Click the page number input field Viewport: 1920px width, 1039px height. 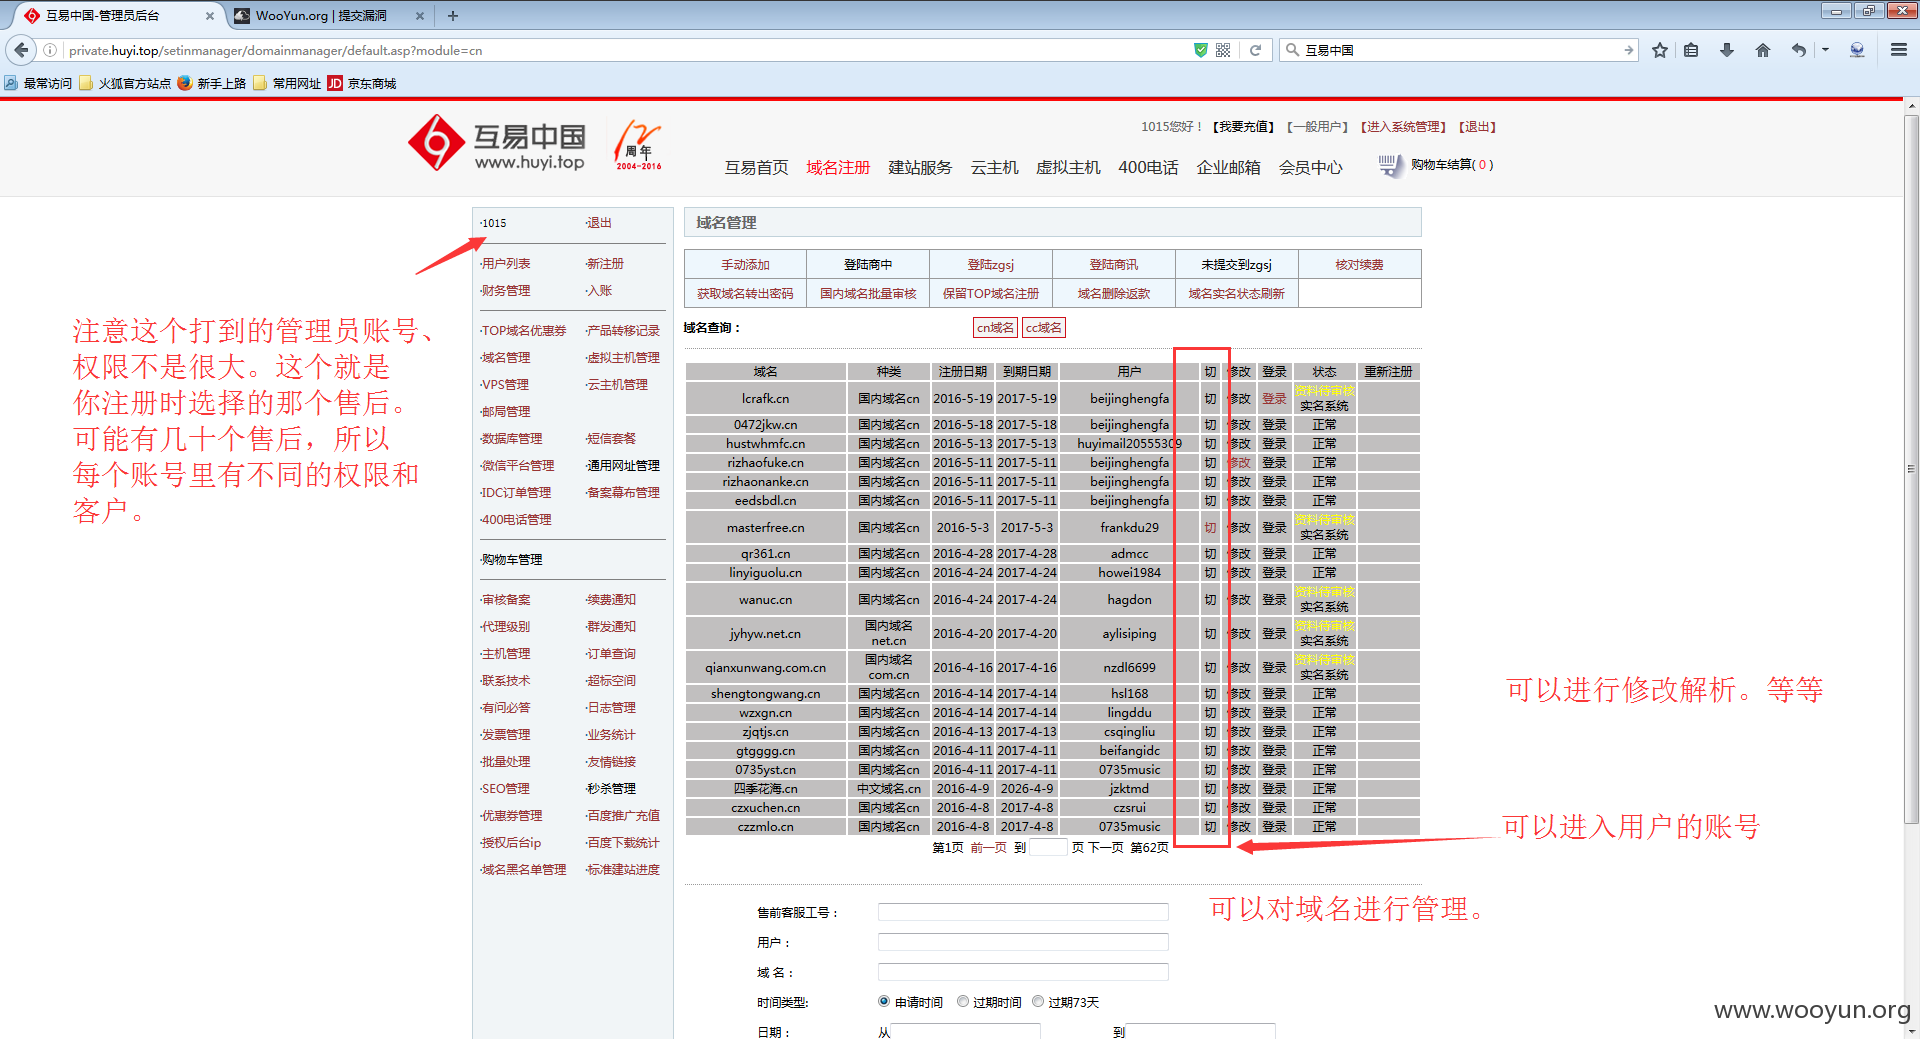[1048, 847]
